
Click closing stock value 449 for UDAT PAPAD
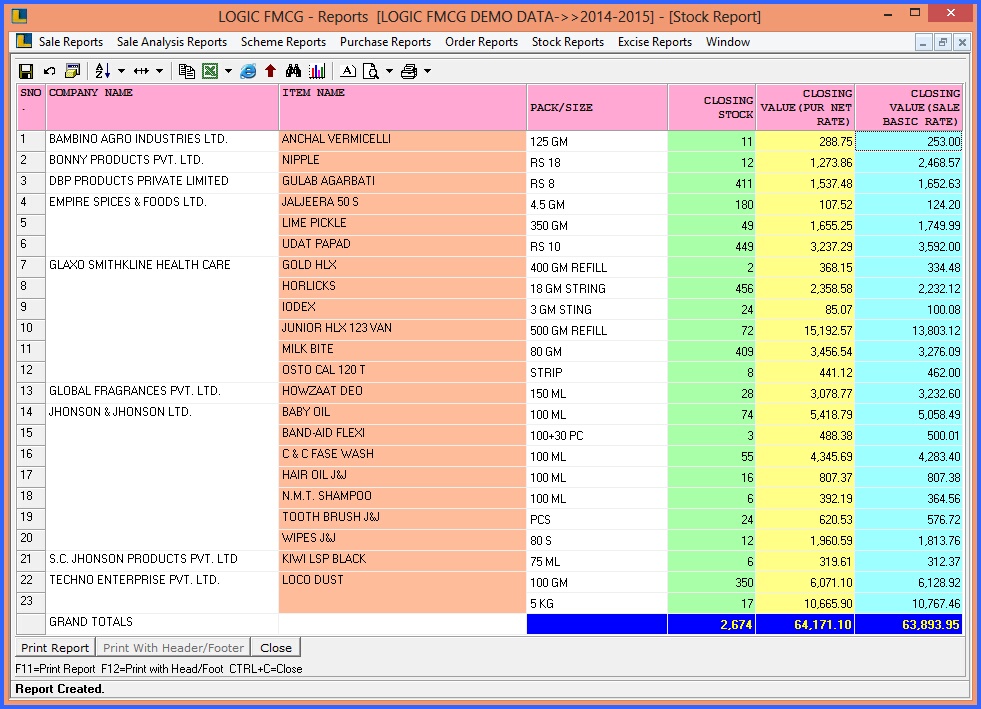click(712, 246)
